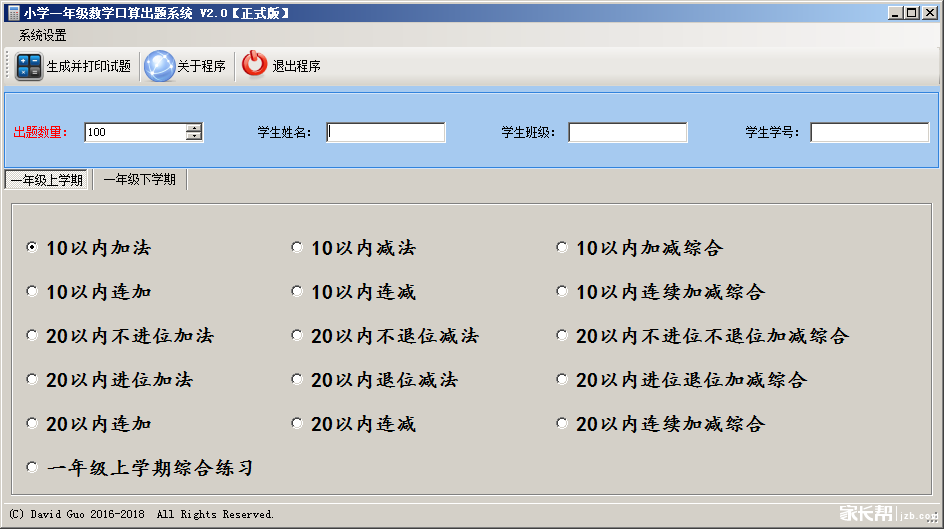Select the 10以内加减综合 radio button

tap(562, 247)
